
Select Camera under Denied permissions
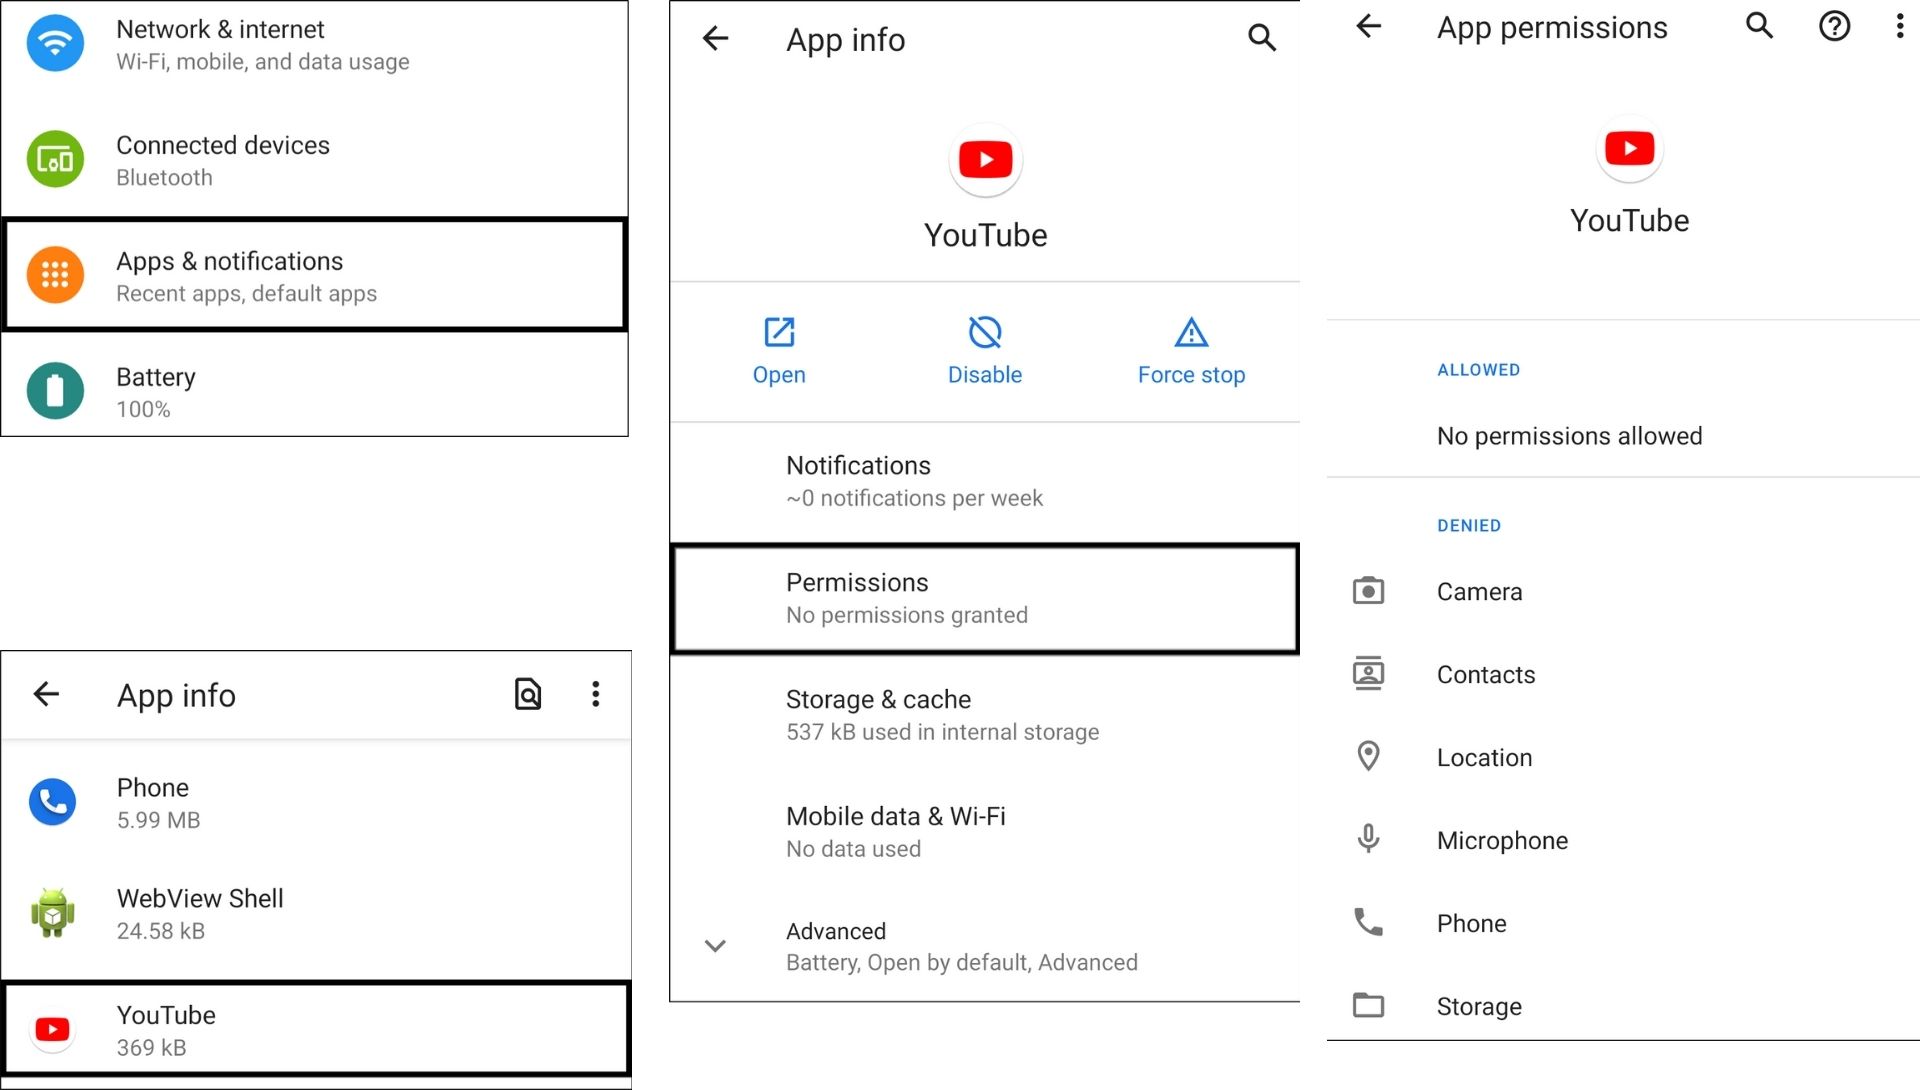(1623, 591)
